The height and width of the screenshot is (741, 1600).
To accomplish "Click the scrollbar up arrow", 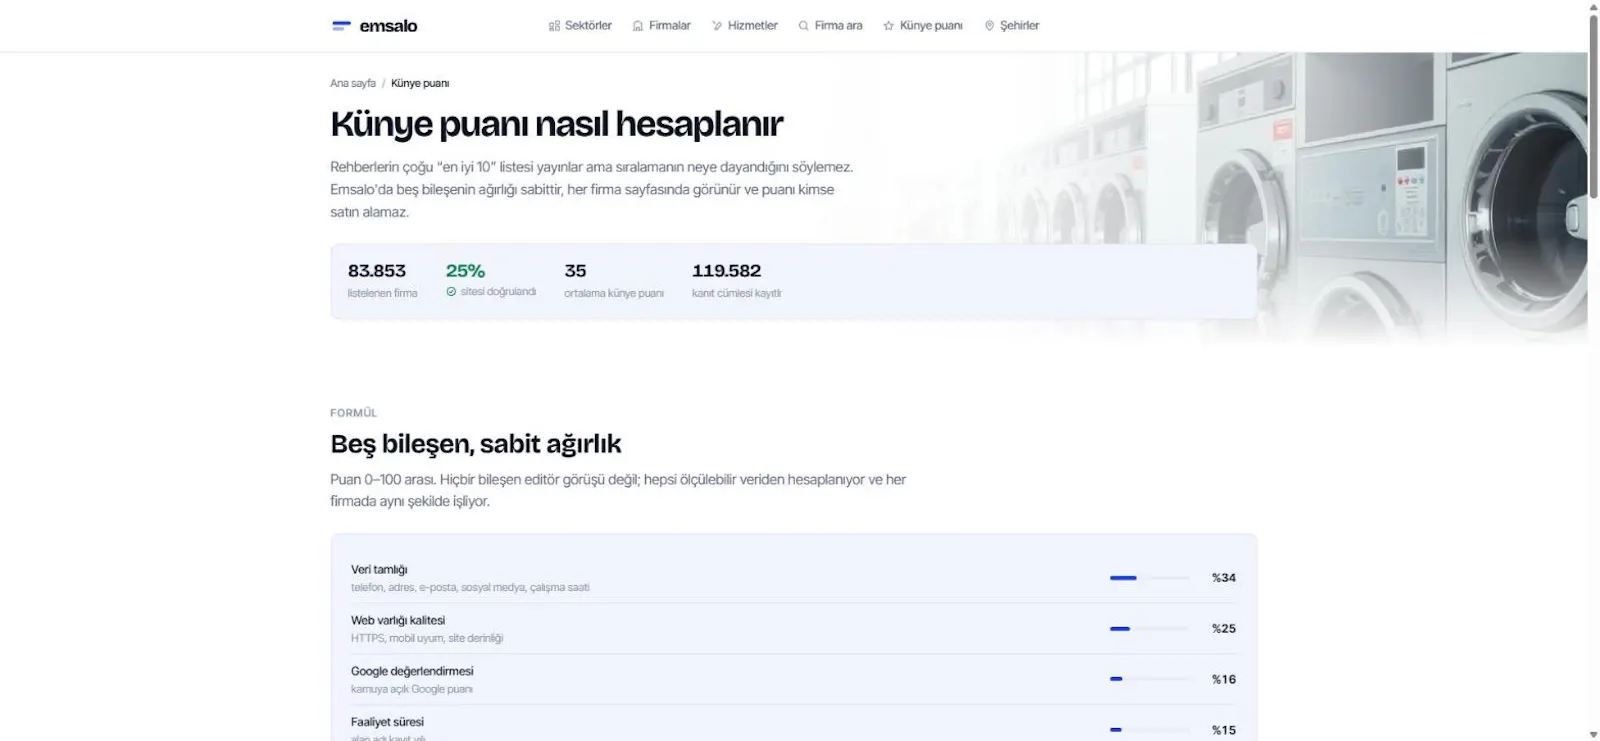I will (x=1593, y=7).
